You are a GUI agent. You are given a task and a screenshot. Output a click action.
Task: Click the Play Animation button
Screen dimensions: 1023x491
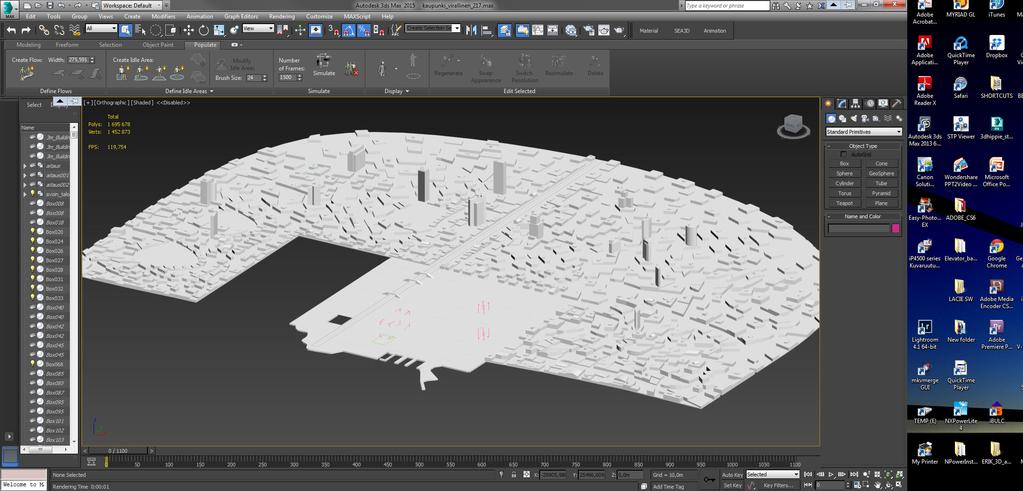831,475
